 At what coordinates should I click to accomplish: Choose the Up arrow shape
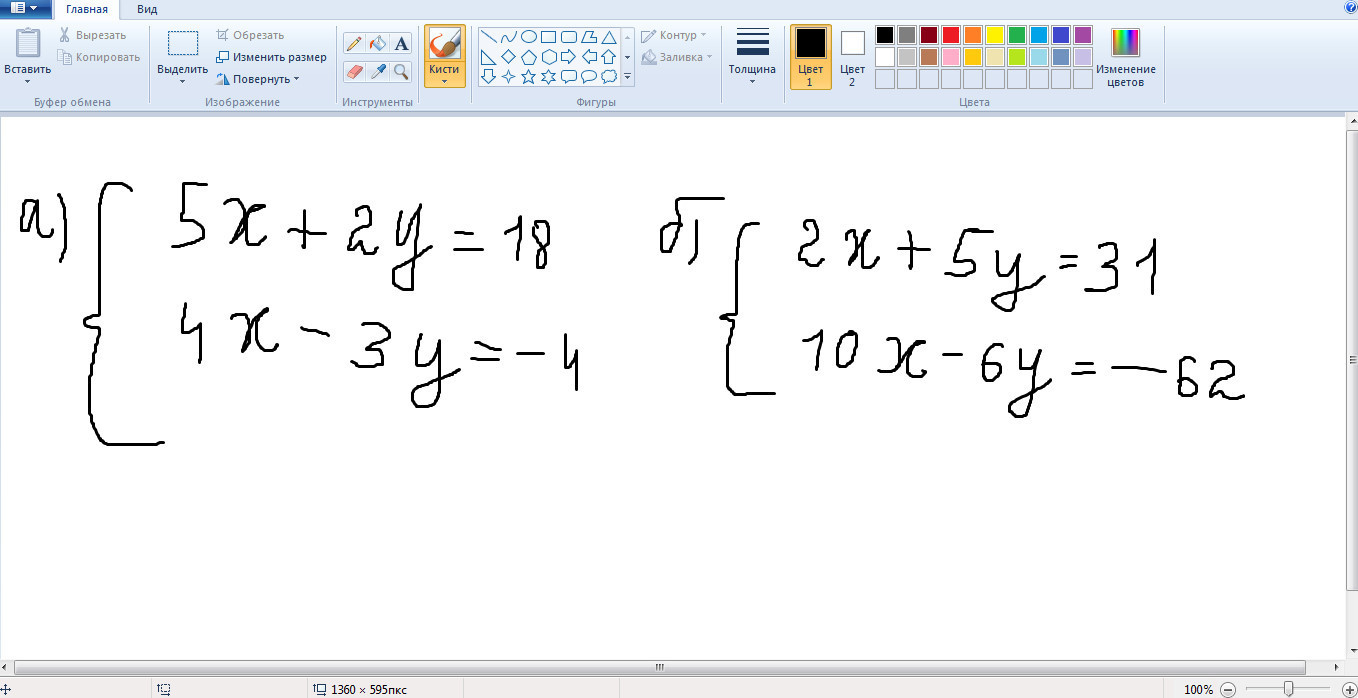(x=608, y=56)
